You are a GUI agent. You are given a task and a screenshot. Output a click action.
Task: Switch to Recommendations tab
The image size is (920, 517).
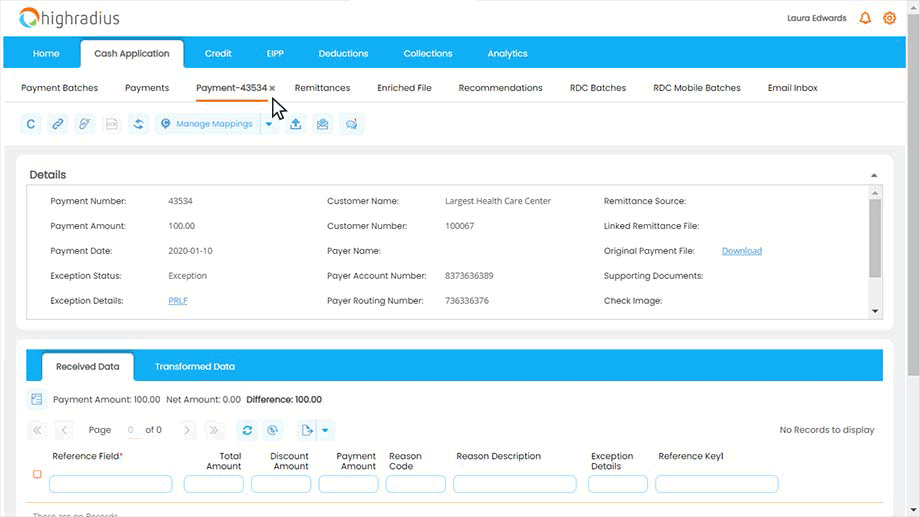[x=500, y=88]
